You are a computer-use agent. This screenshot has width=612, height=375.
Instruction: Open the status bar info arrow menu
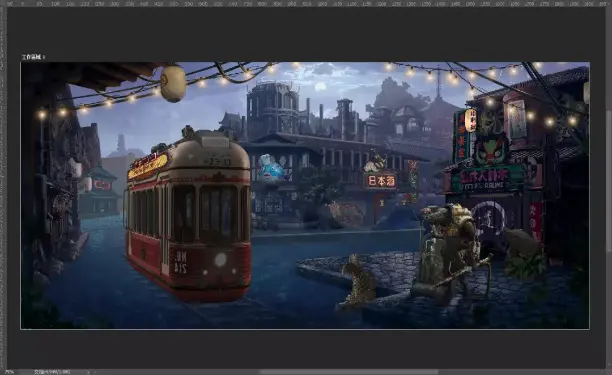tap(88, 372)
